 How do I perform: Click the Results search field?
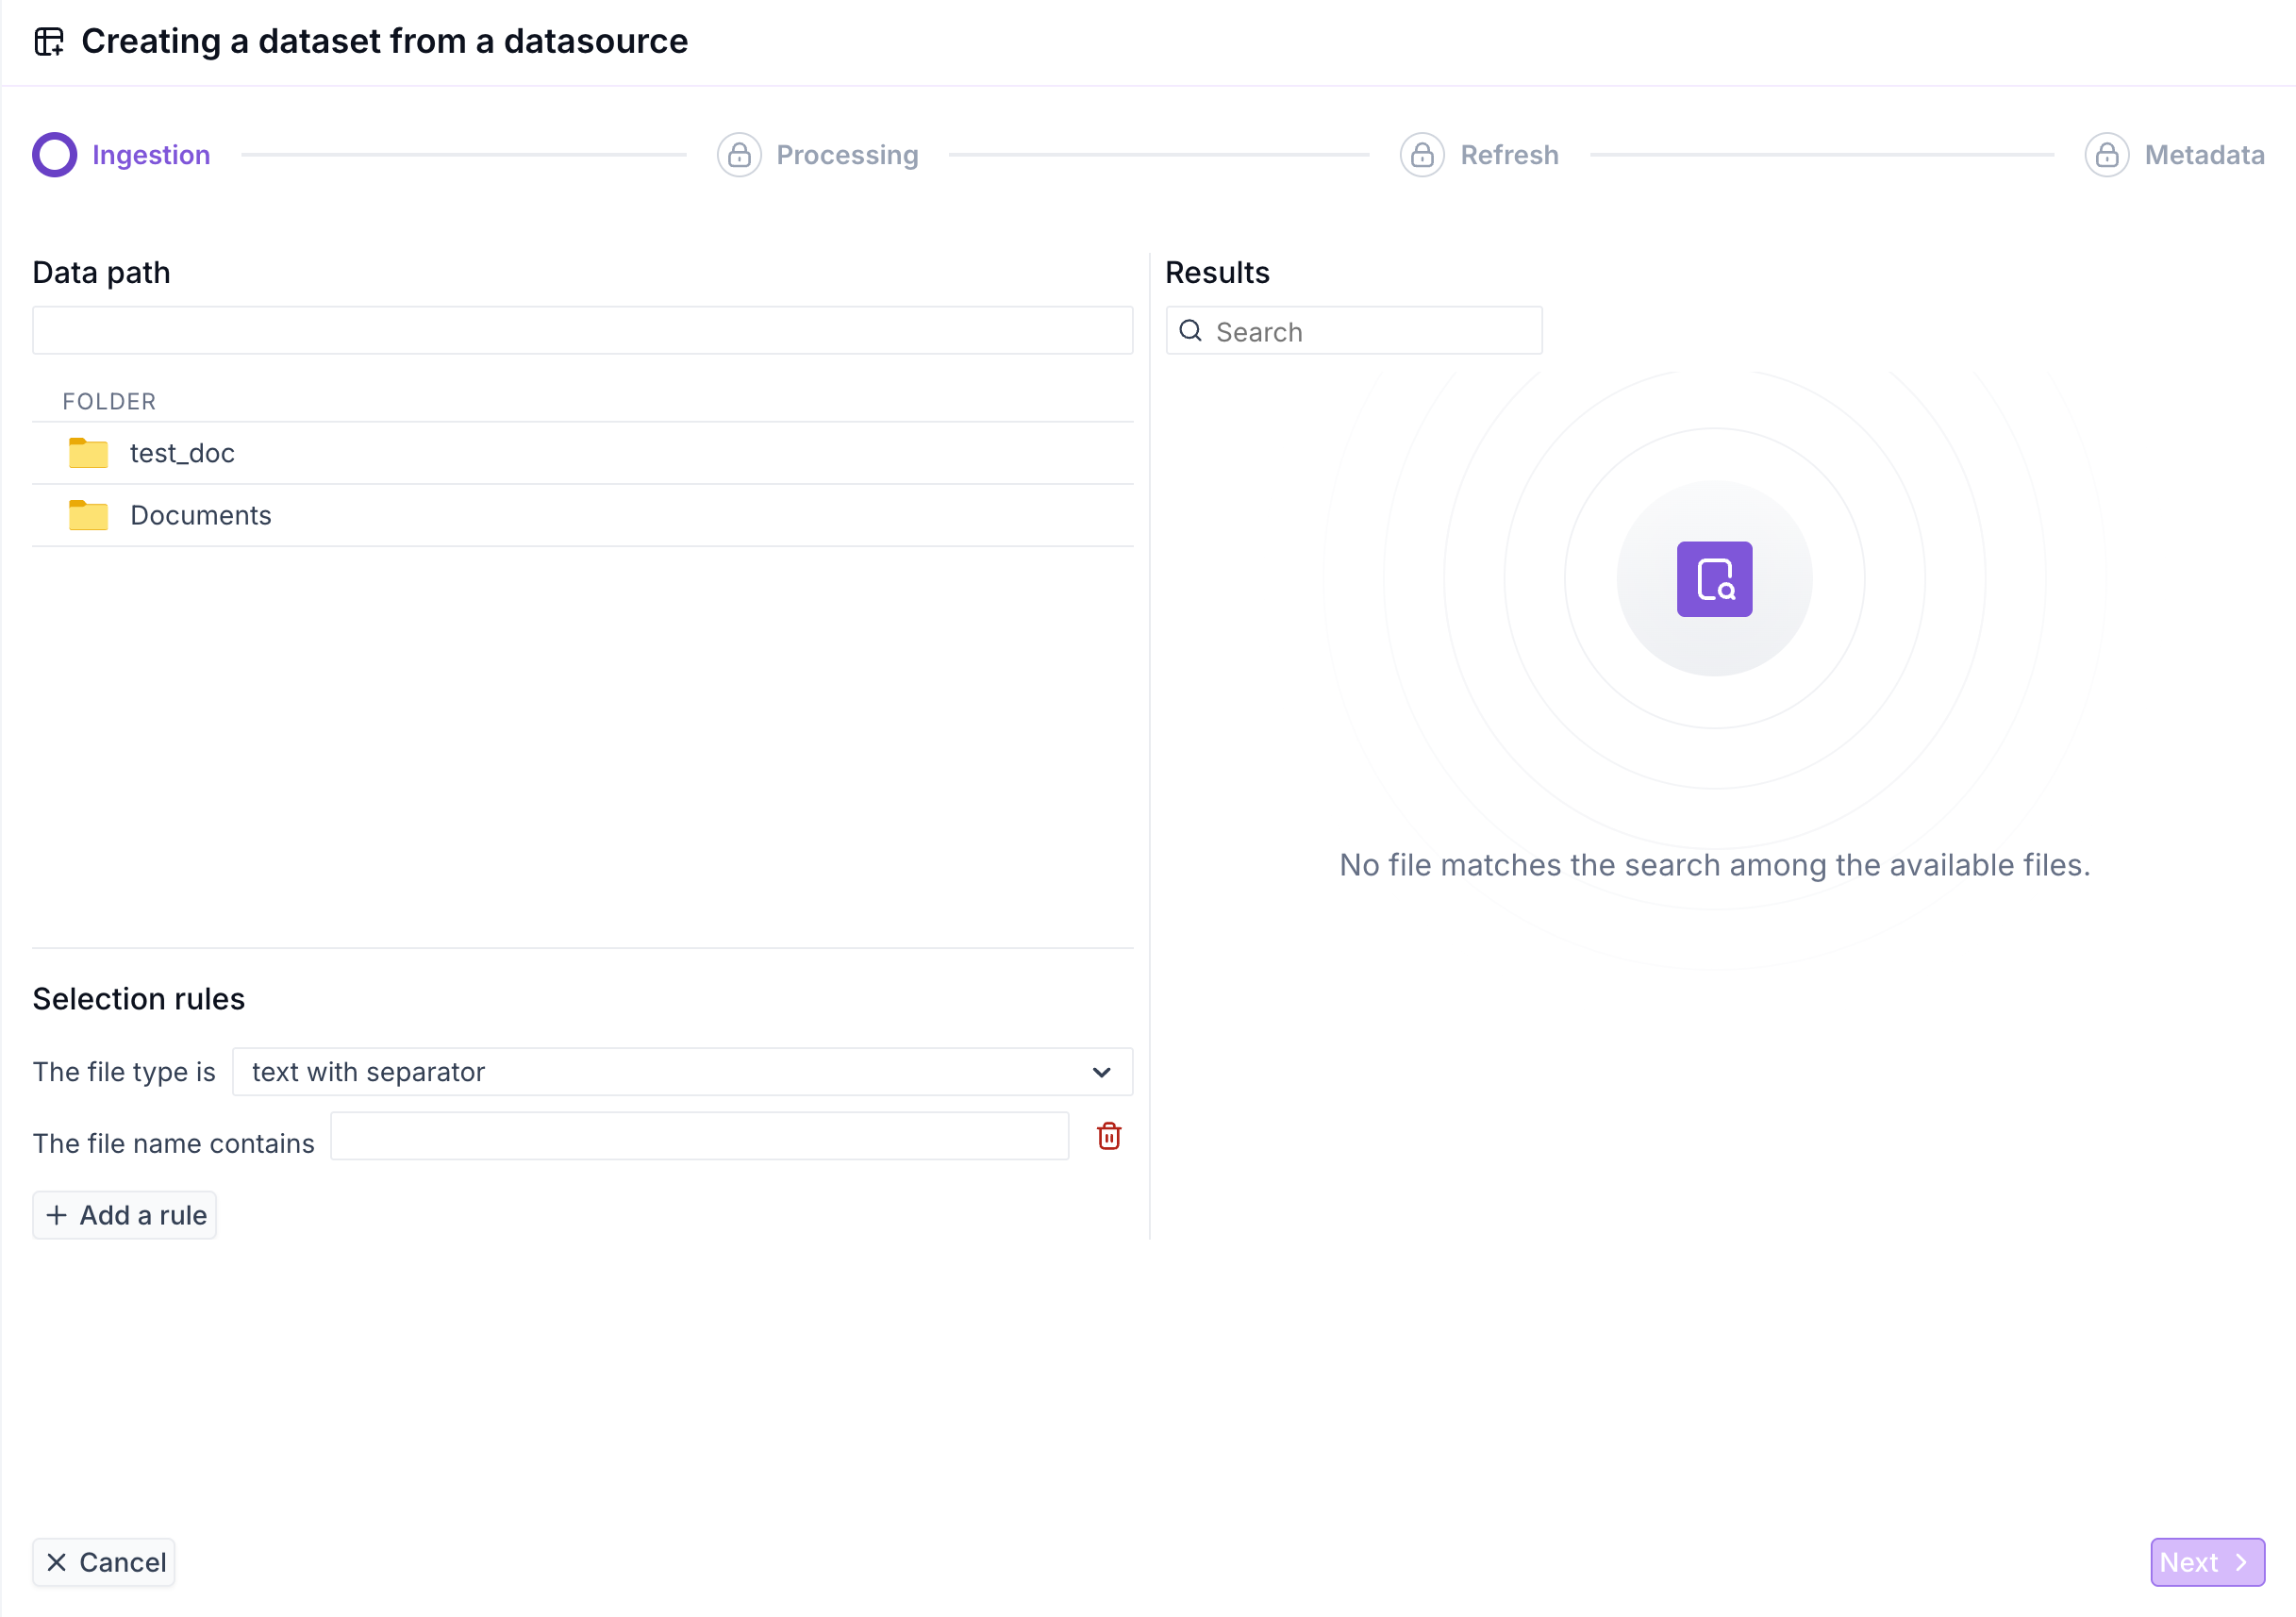1354,331
